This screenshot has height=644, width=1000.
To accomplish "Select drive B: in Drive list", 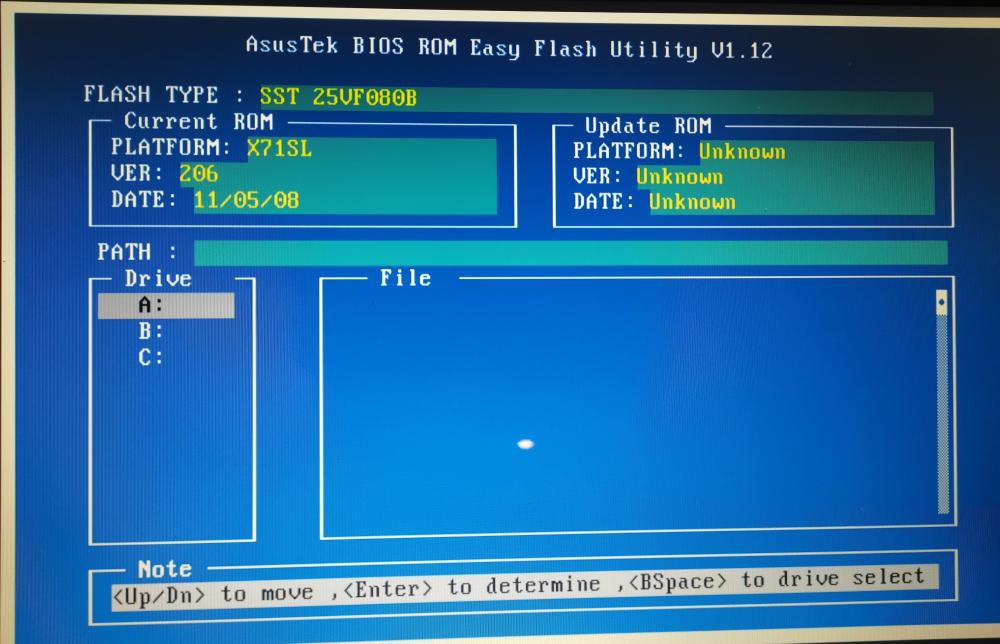I will pos(151,331).
